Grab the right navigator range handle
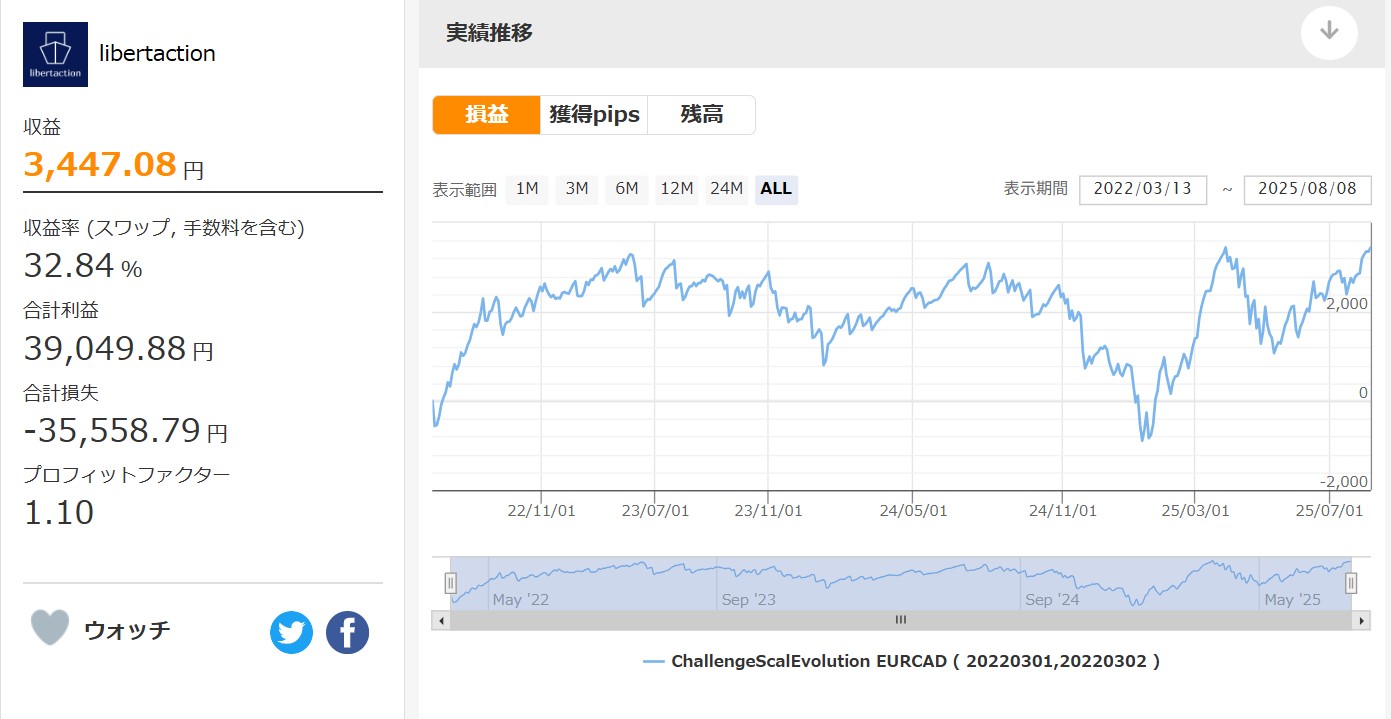Screen dimensions: 1391x719 (x=1351, y=583)
